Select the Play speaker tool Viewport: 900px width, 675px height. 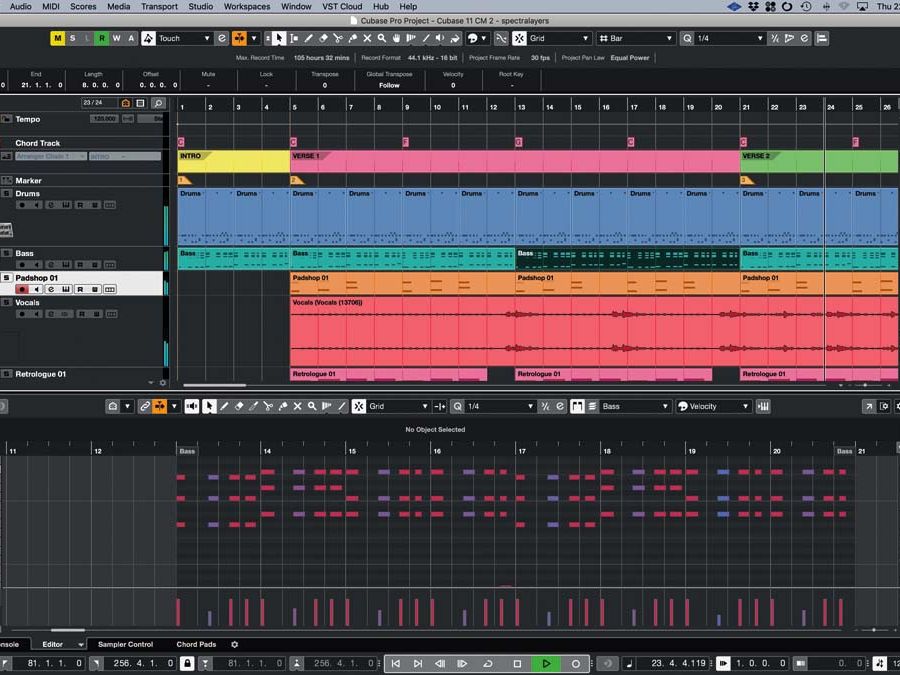pos(440,38)
